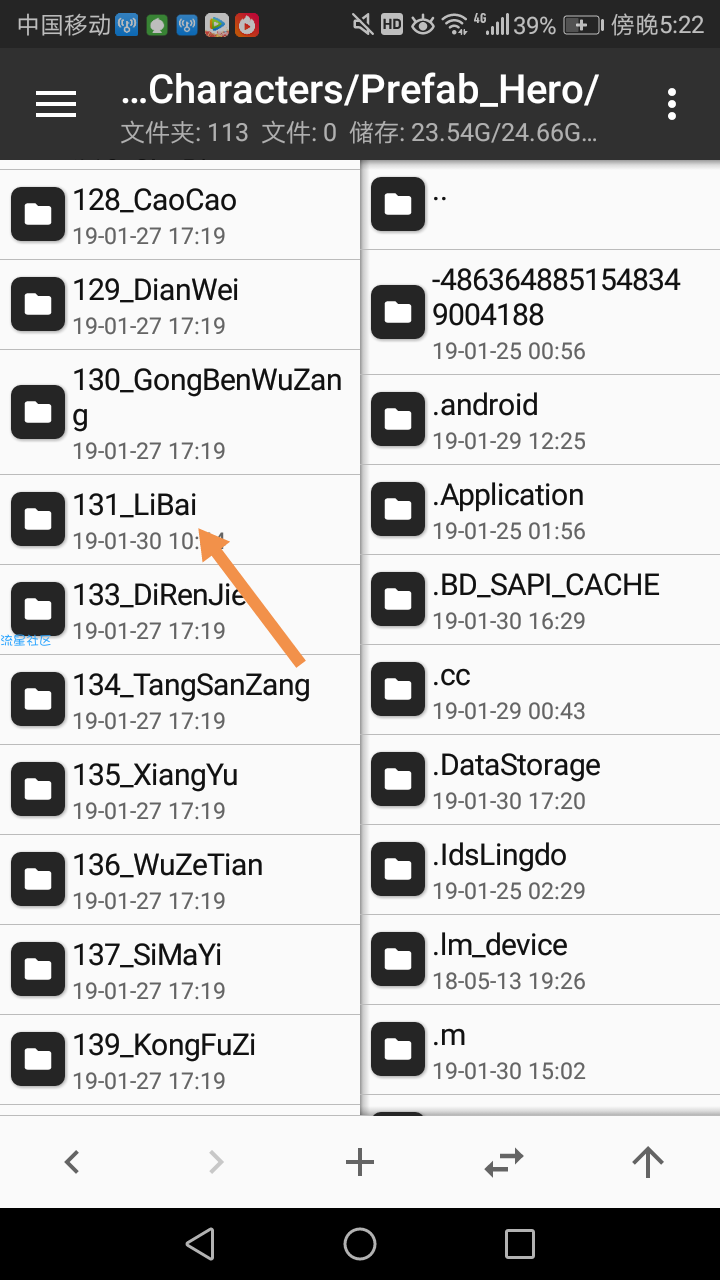Image resolution: width=720 pixels, height=1280 pixels.
Task: Tap the folder icon next to 128_CaoCao
Action: pyautogui.click(x=38, y=214)
